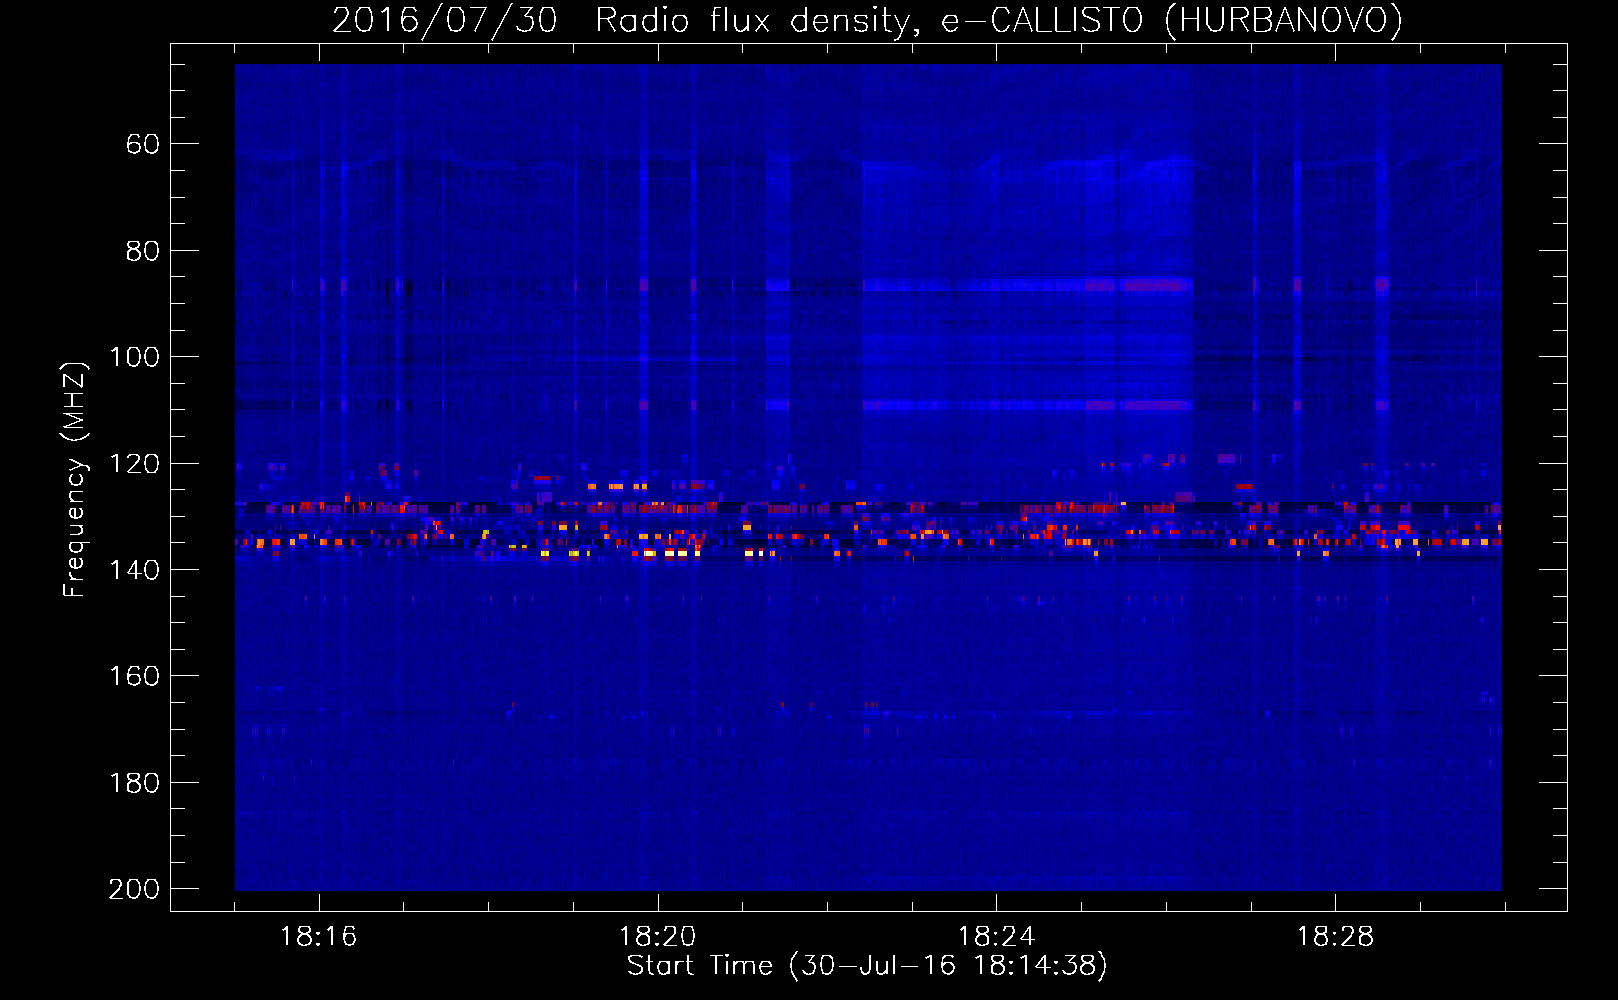Image resolution: width=1618 pixels, height=1000 pixels.
Task: Click the 200 frequency tick label
Action: [135, 889]
